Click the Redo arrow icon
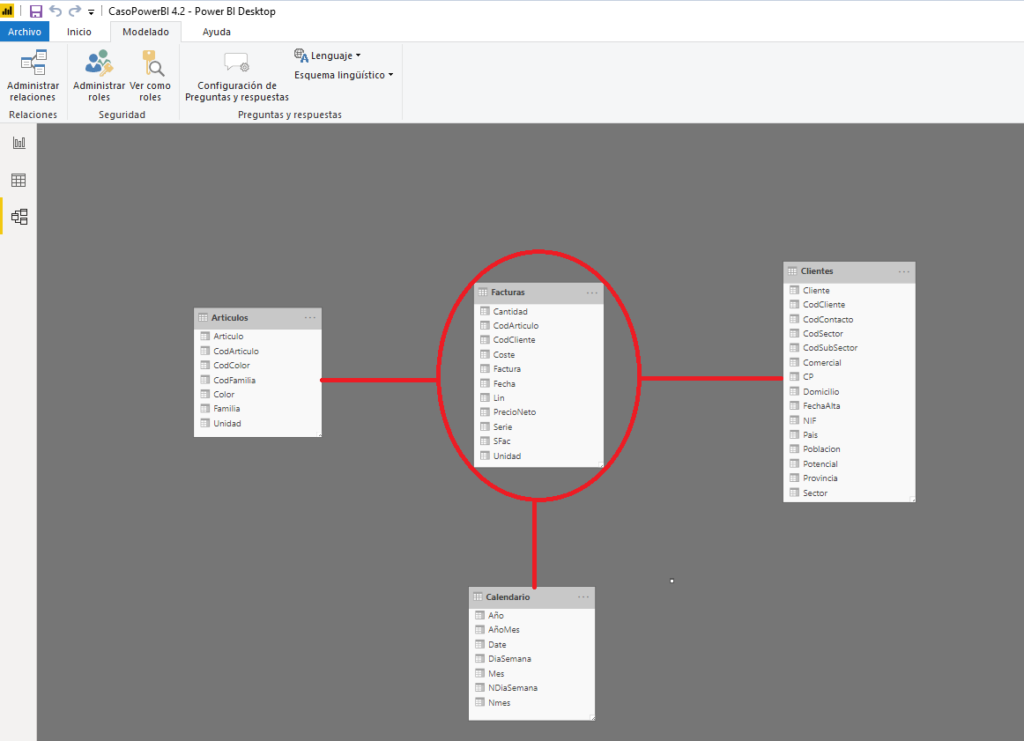This screenshot has height=741, width=1024. 72,10
